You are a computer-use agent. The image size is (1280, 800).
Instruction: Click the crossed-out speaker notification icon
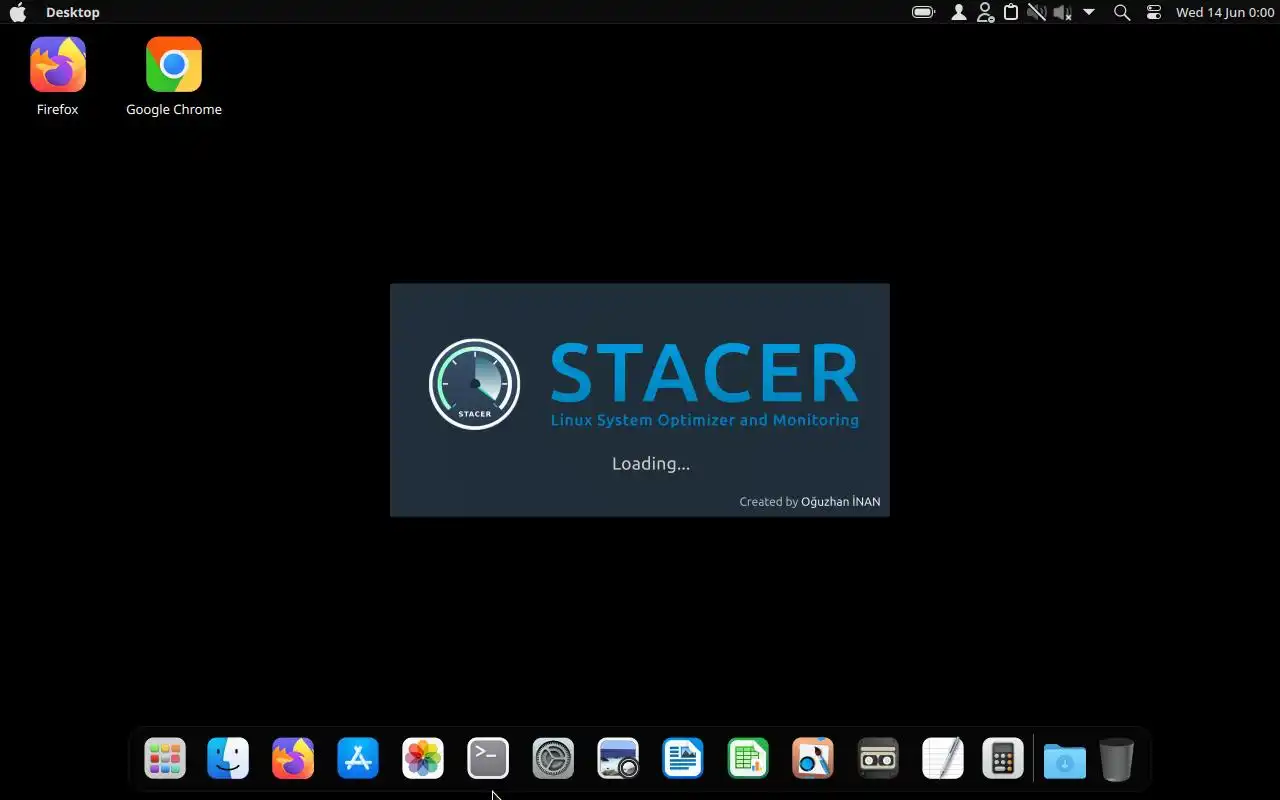point(1037,12)
